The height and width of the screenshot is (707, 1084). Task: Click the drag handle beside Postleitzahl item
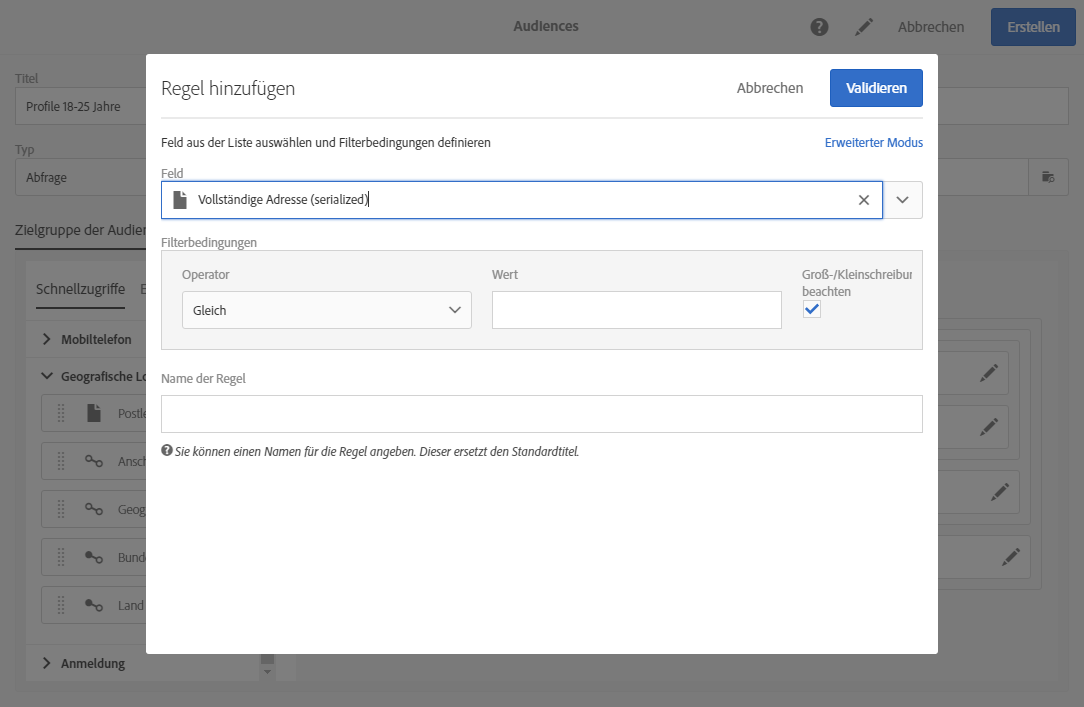60,413
